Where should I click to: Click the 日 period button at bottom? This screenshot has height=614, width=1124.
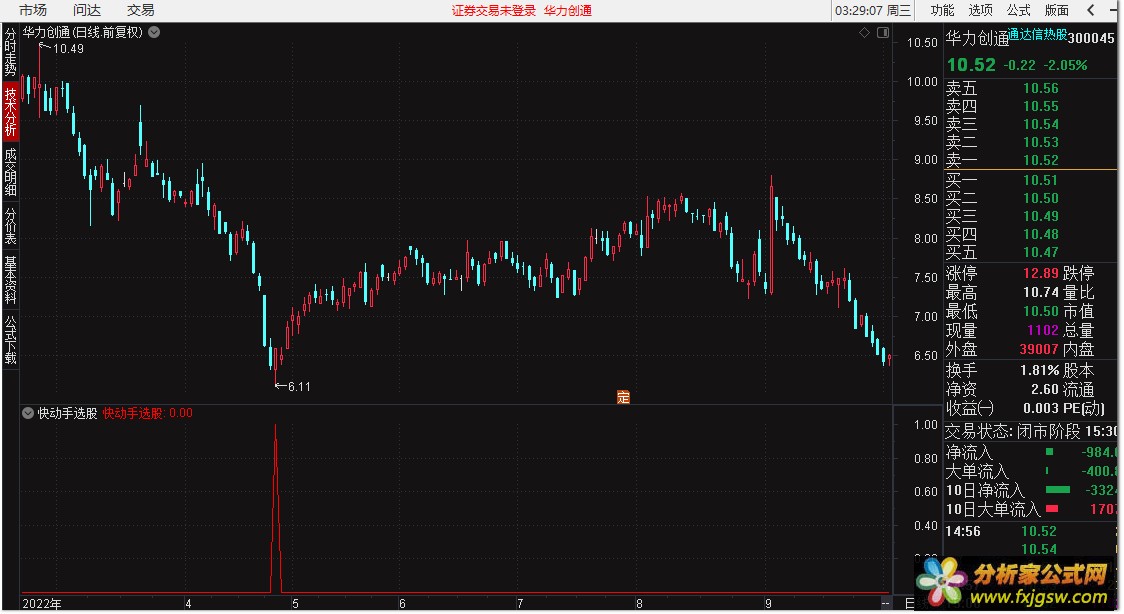point(909,604)
